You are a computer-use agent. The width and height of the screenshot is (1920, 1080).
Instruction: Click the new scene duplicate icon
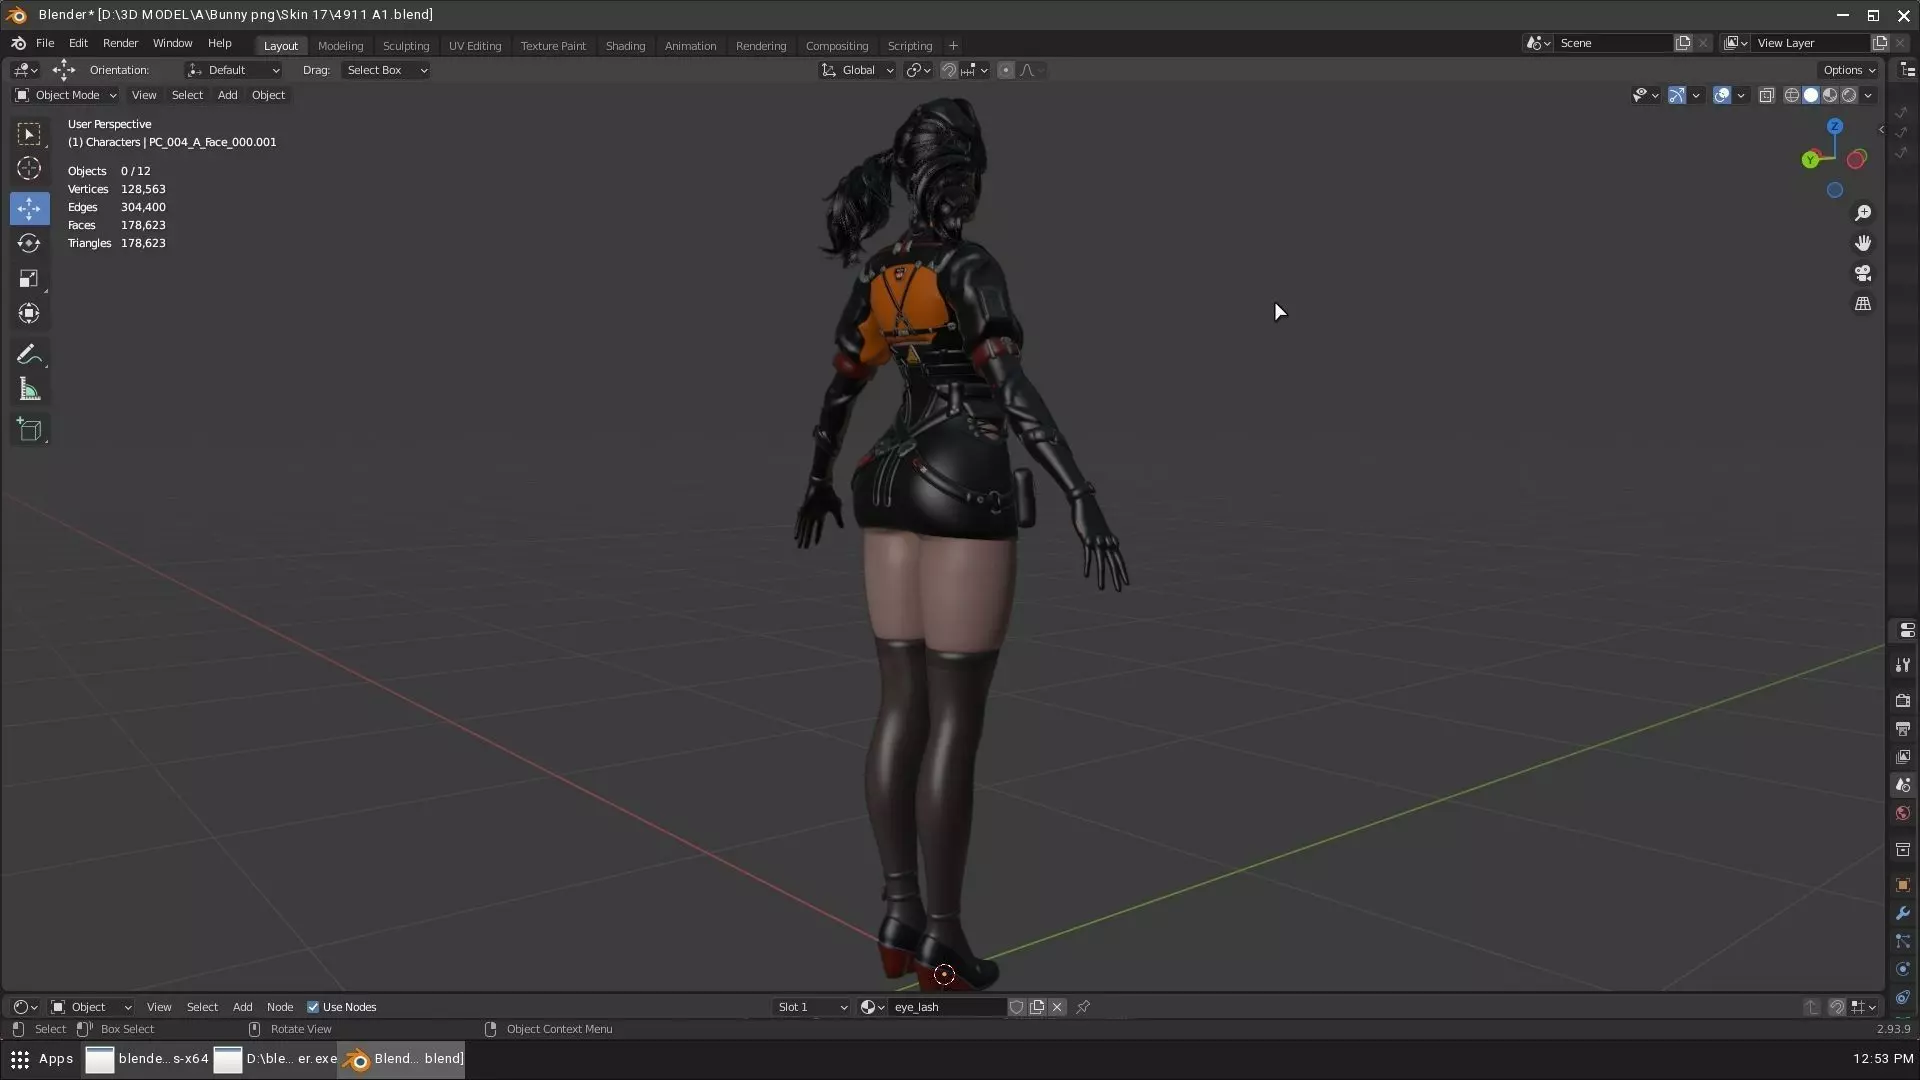tap(1683, 43)
